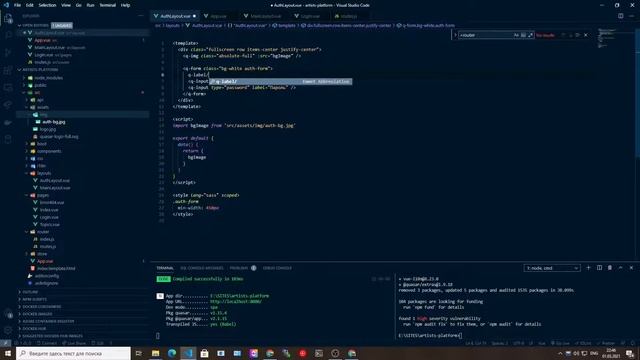The width and height of the screenshot is (640, 360).
Task: Open the MainLayout.vue editor tab
Action: tap(265, 16)
